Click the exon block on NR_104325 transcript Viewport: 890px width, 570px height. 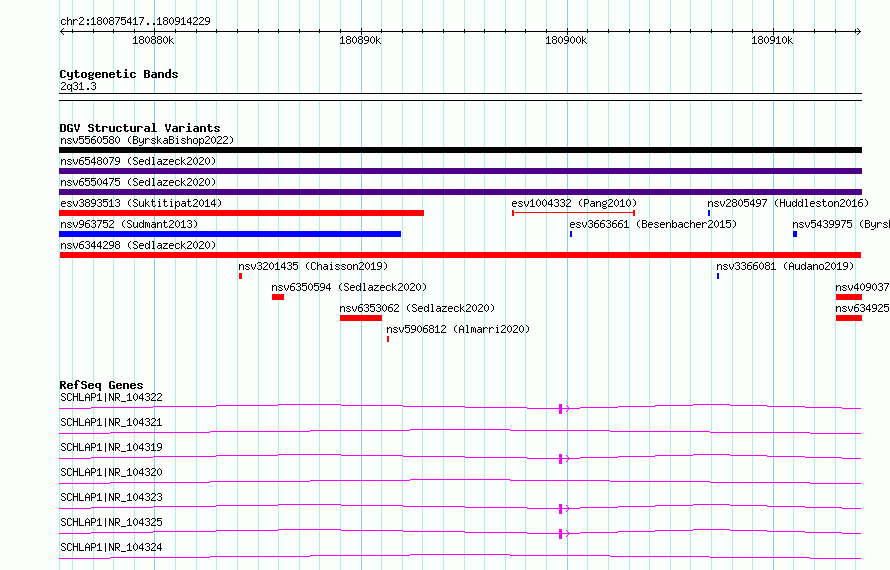point(560,534)
